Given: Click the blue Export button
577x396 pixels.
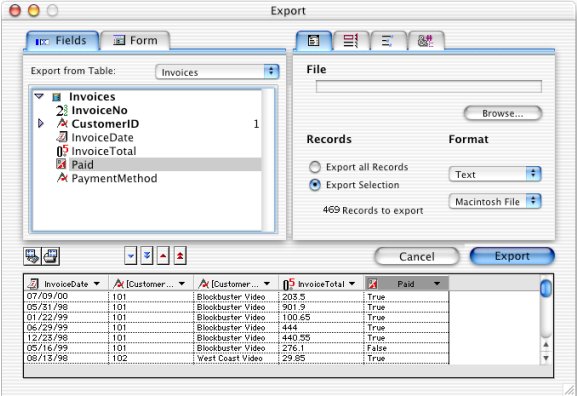Looking at the screenshot, I should [512, 256].
